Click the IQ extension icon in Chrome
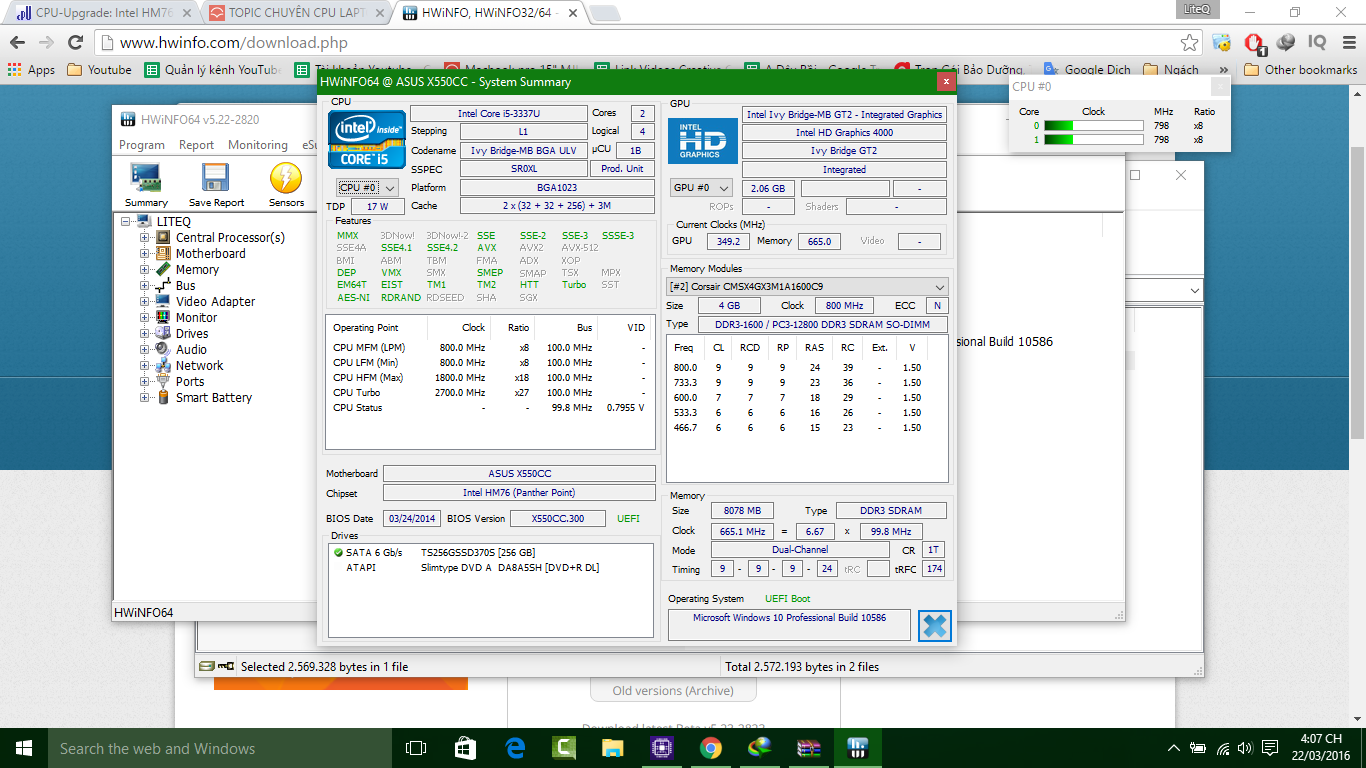The image size is (1366, 768). tap(1317, 43)
